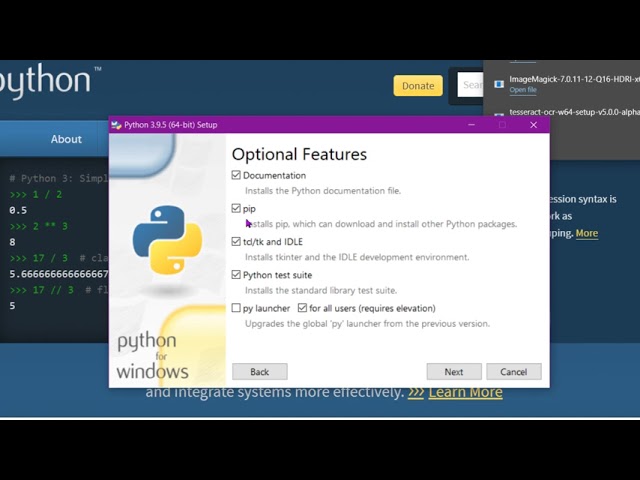Image resolution: width=640 pixels, height=480 pixels.
Task: Click the chevron arrows before Learn More
Action: coord(416,392)
